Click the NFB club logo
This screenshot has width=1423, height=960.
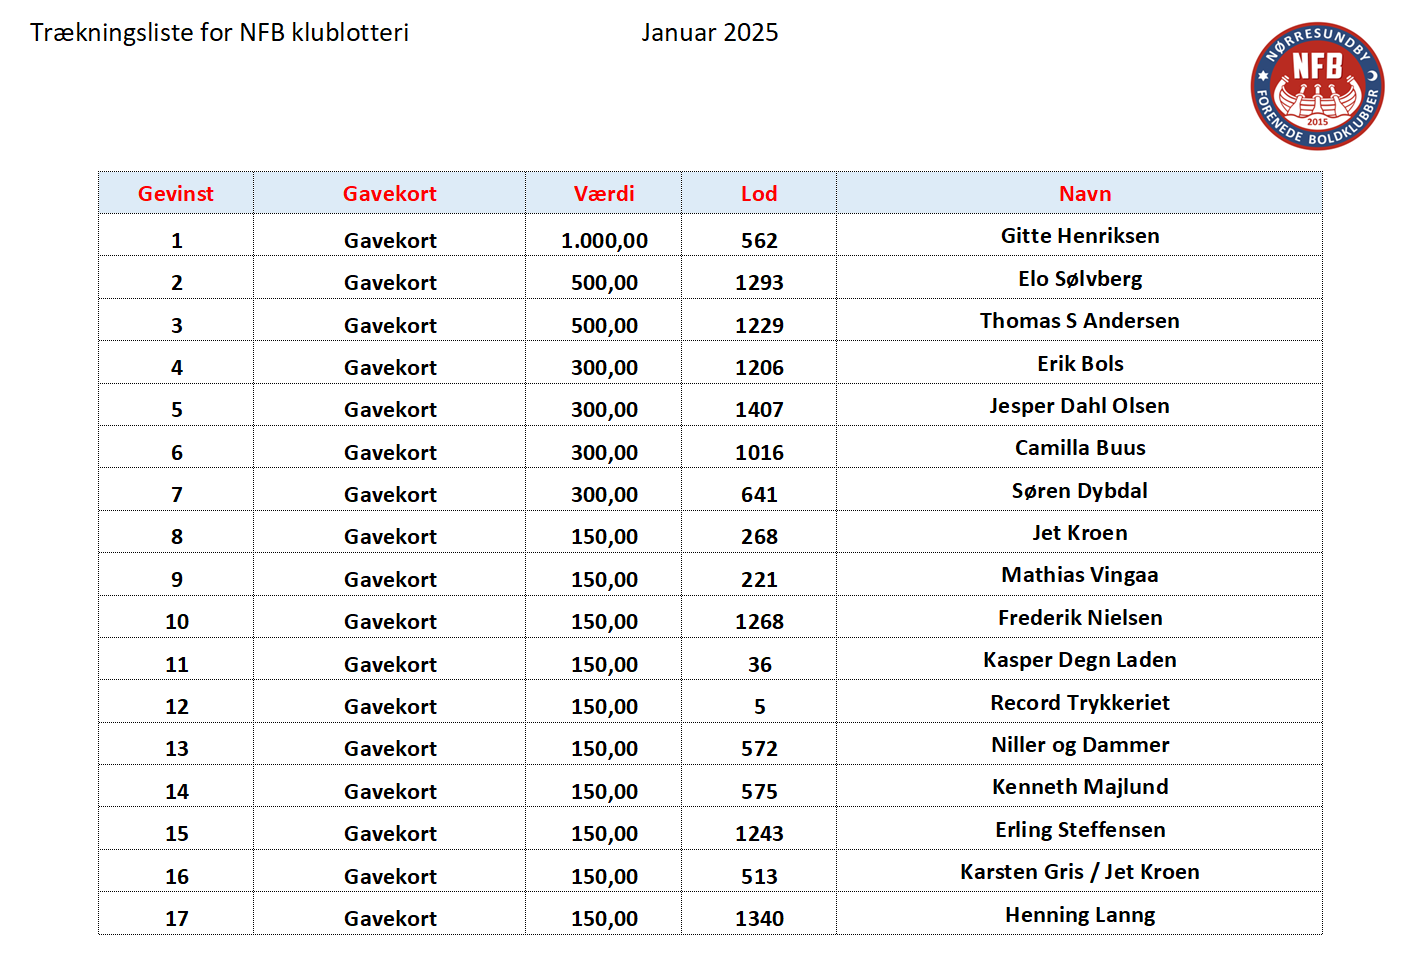pos(1317,86)
